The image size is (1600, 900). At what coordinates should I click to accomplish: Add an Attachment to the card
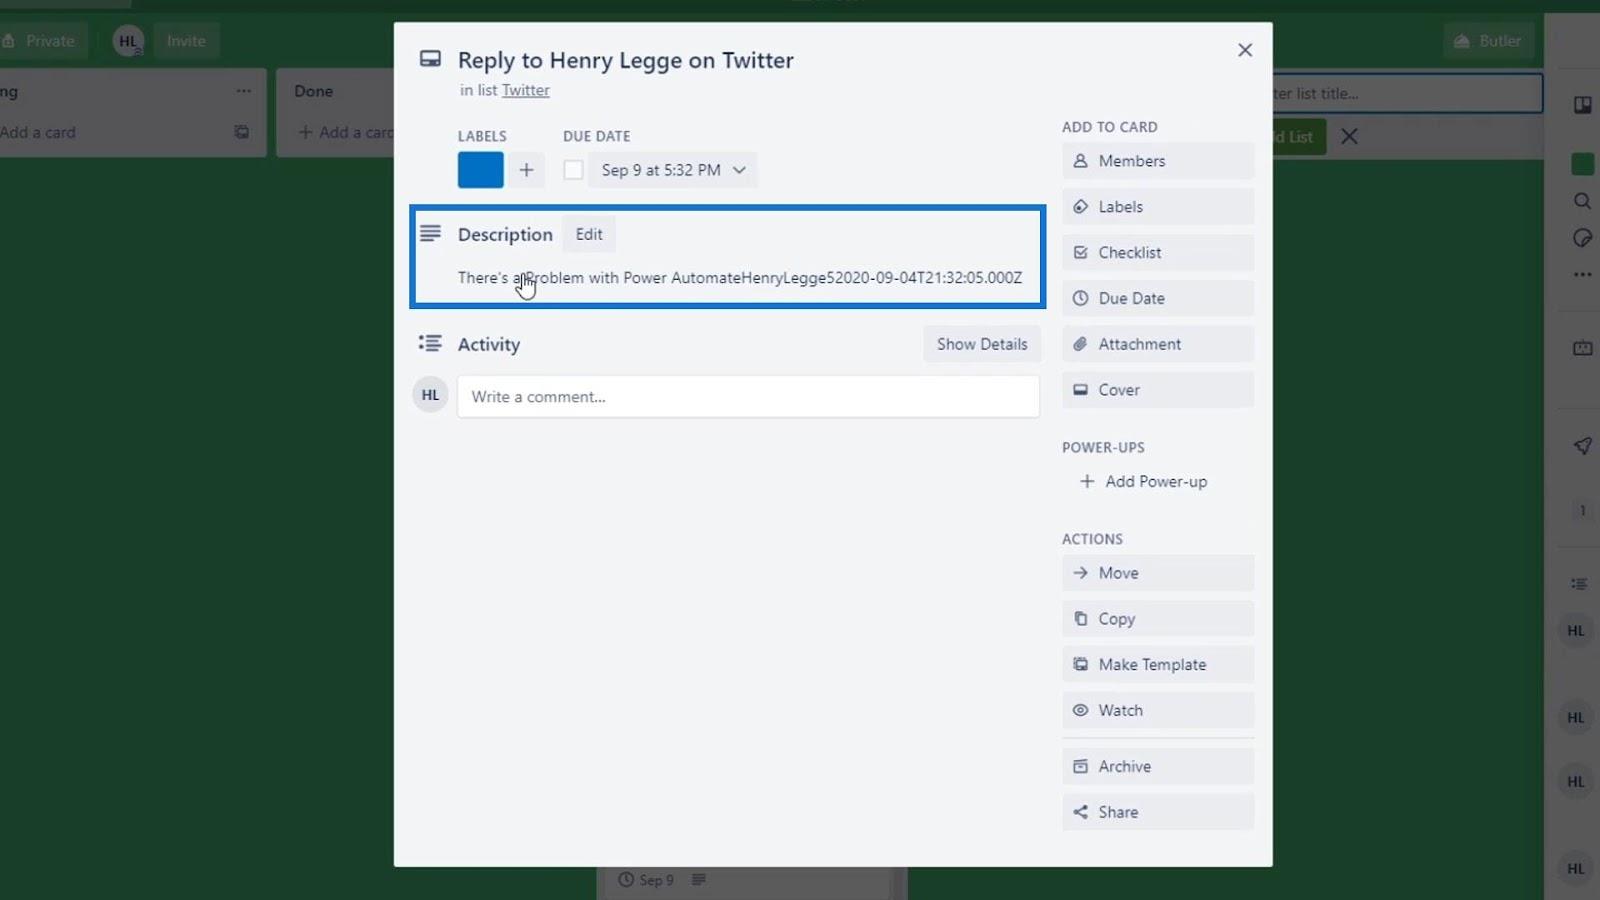tap(1158, 344)
